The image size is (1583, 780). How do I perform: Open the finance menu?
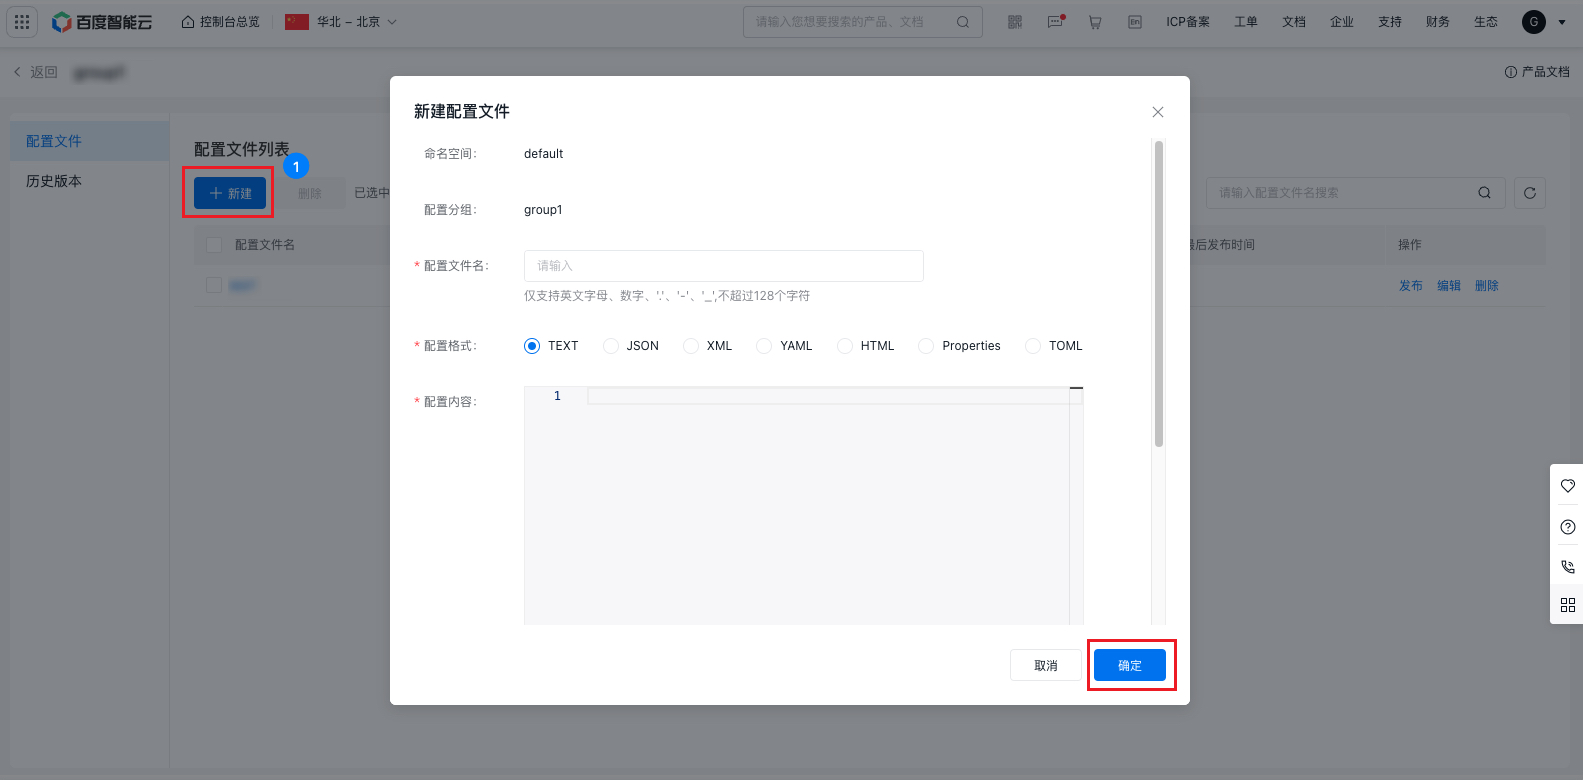click(x=1438, y=22)
